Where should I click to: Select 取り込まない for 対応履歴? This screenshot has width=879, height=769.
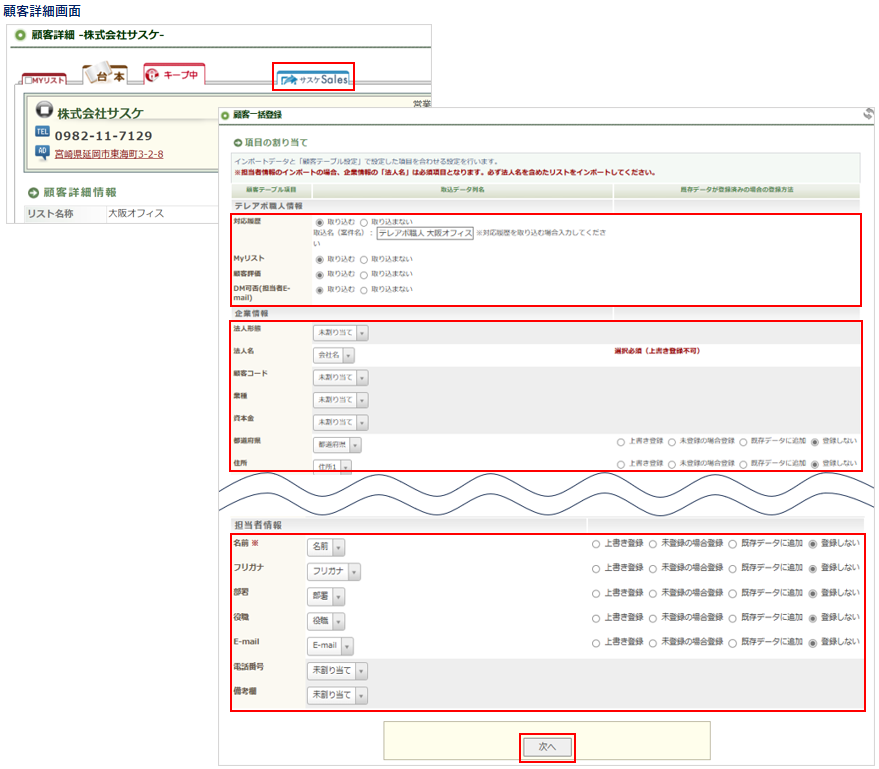tap(364, 223)
